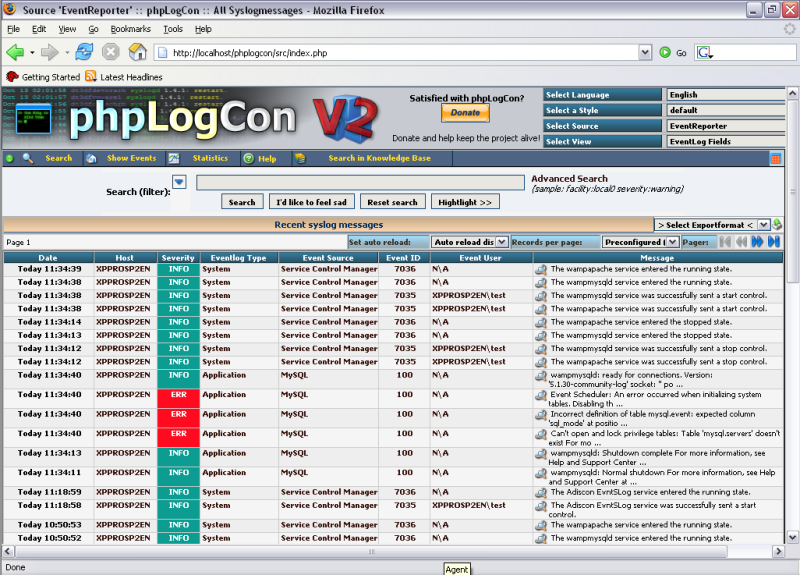Go to last page pager icon
The image size is (800, 575).
774,242
